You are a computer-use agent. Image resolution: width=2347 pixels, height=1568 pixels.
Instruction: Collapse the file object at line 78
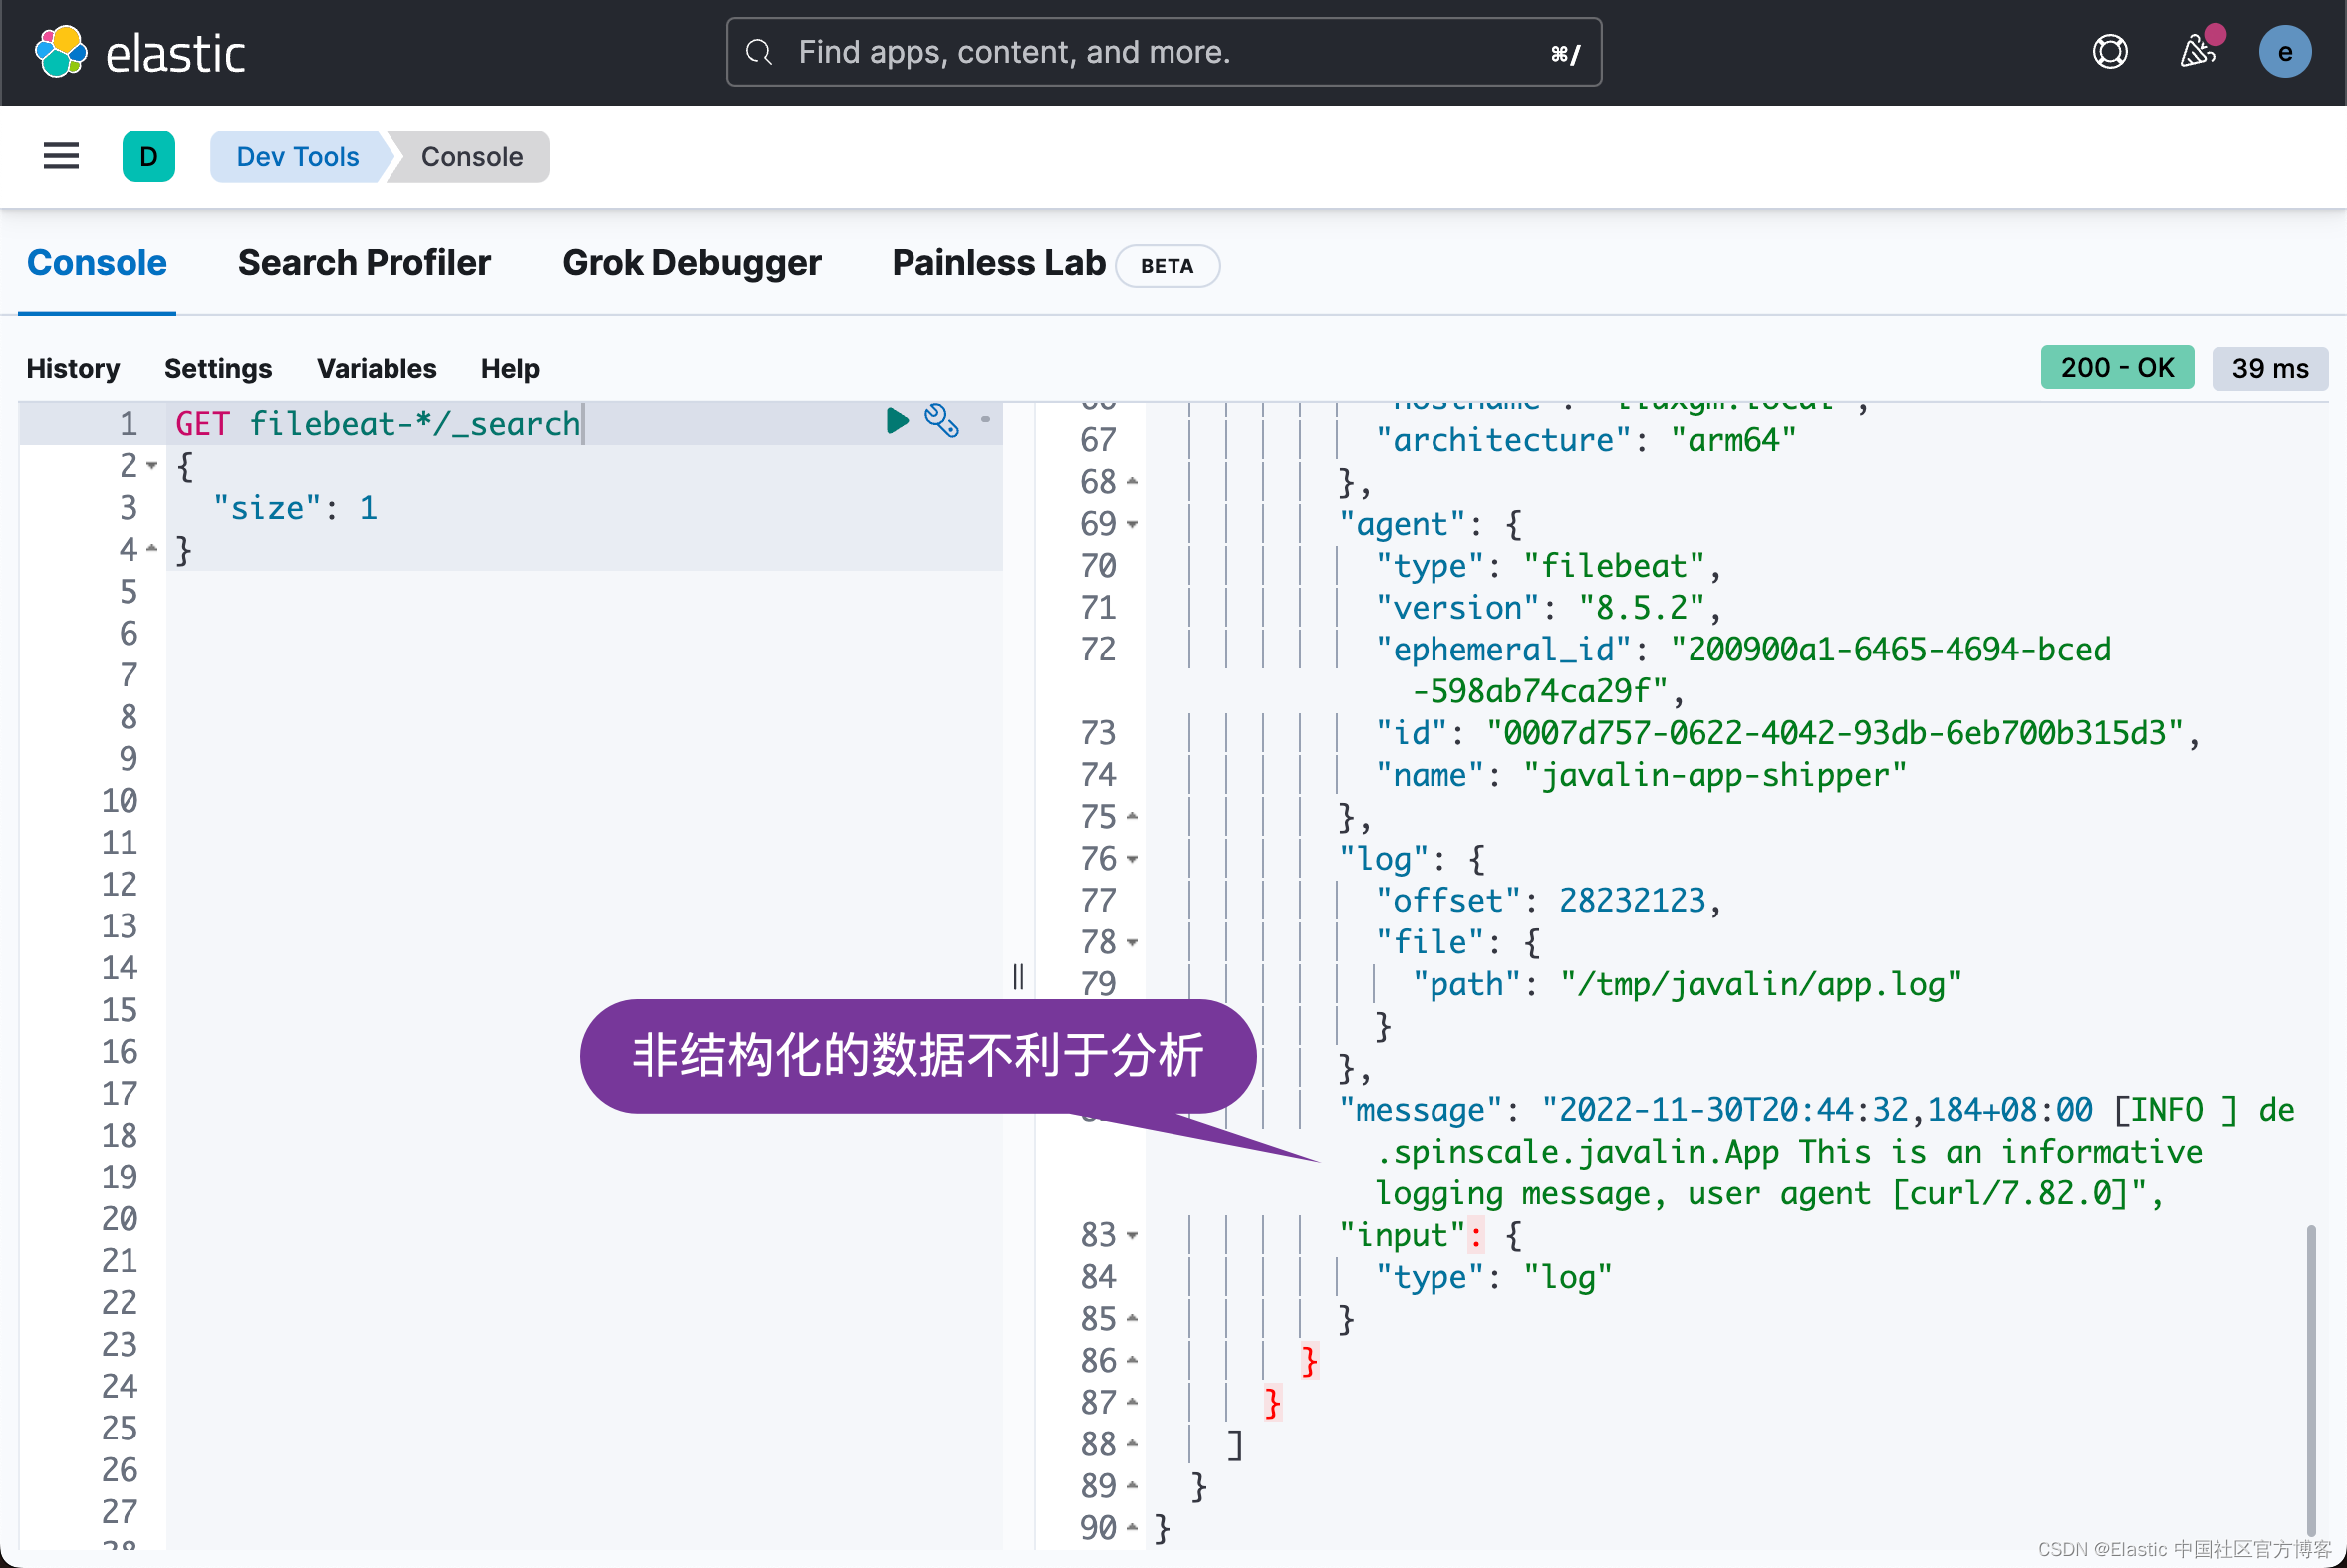(x=1132, y=943)
